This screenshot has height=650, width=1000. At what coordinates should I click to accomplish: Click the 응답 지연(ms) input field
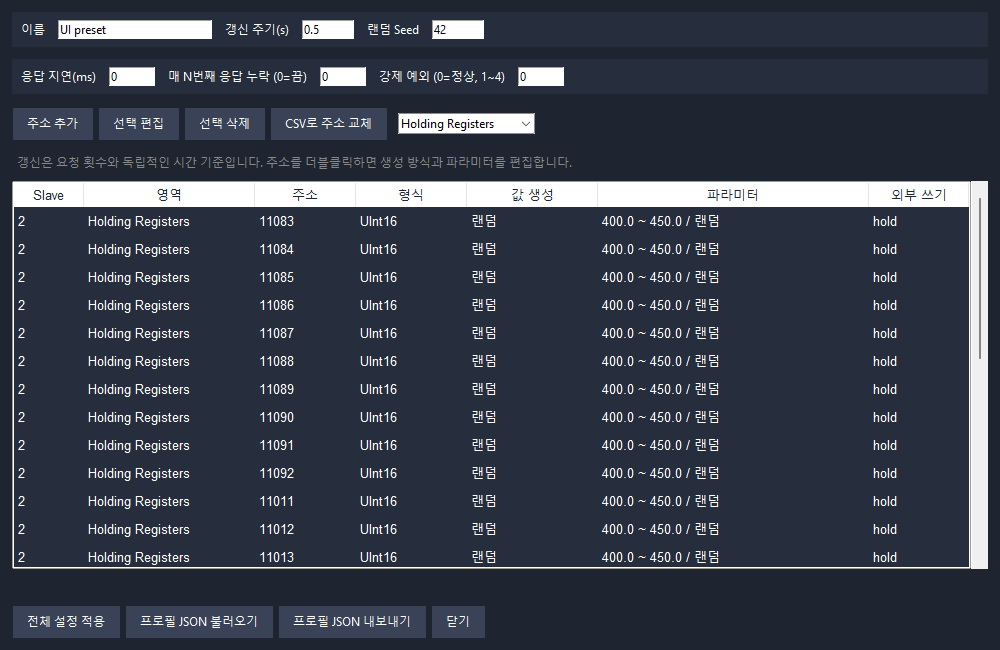point(132,77)
